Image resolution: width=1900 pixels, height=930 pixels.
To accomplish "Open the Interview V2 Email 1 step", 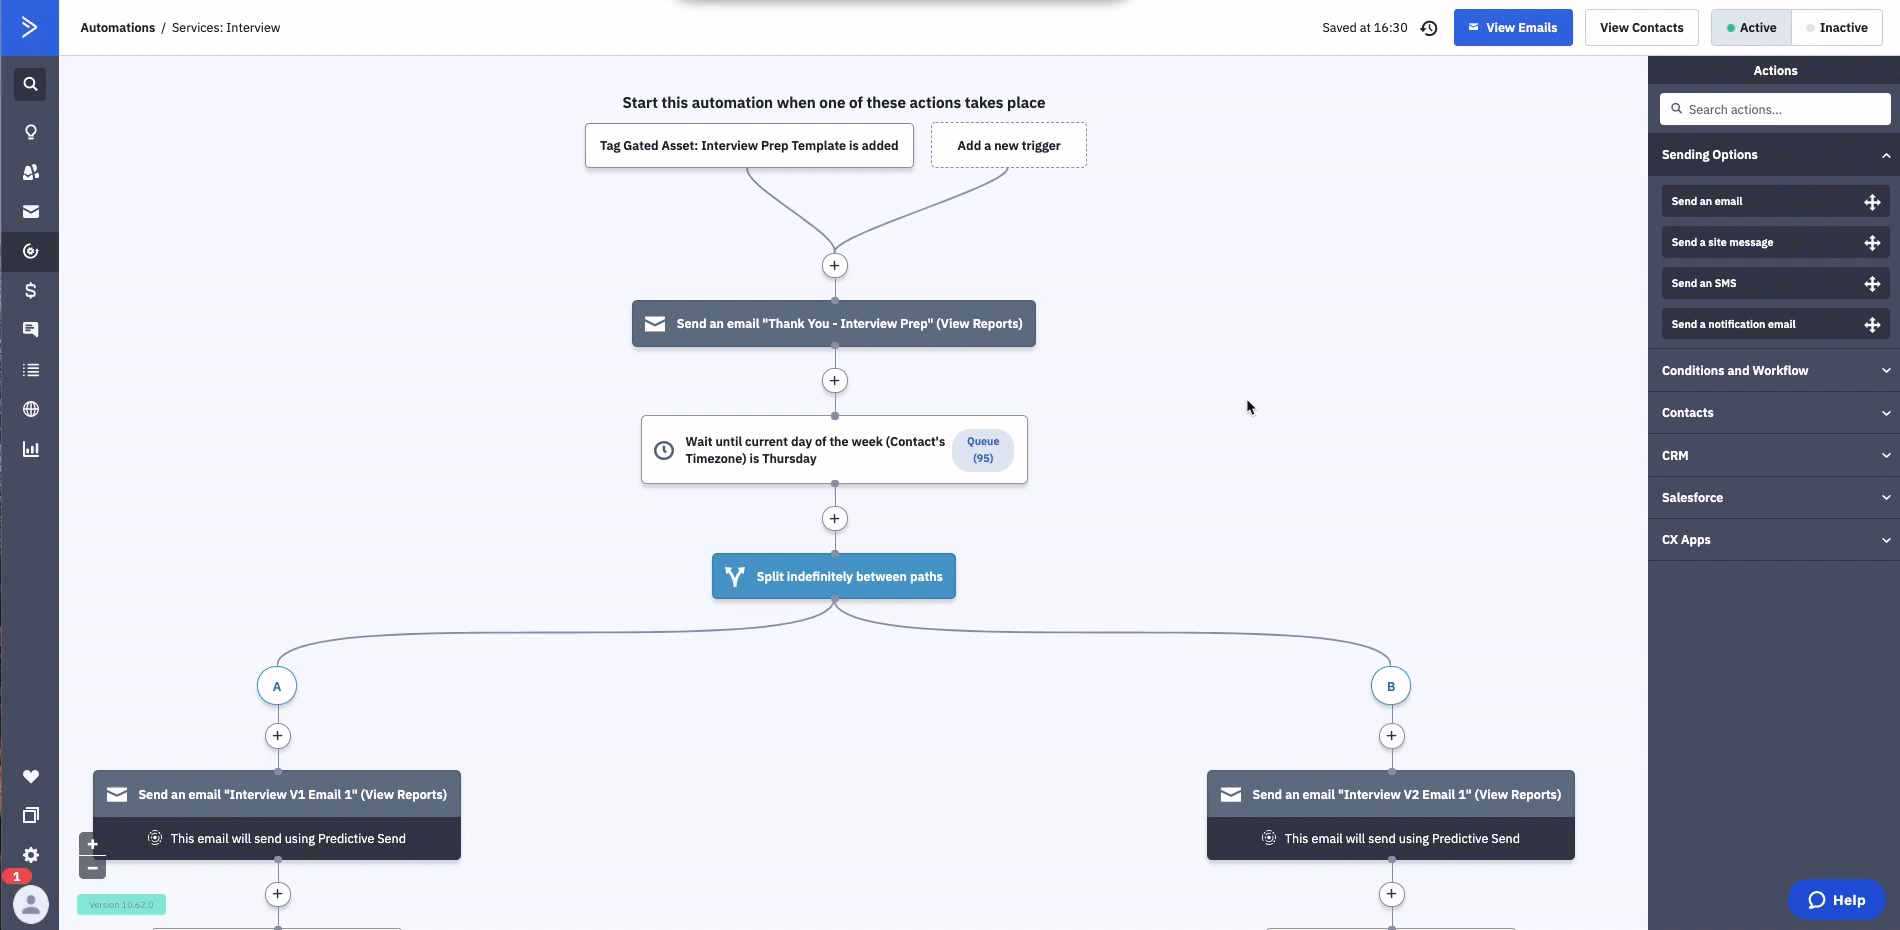I will coord(1391,795).
